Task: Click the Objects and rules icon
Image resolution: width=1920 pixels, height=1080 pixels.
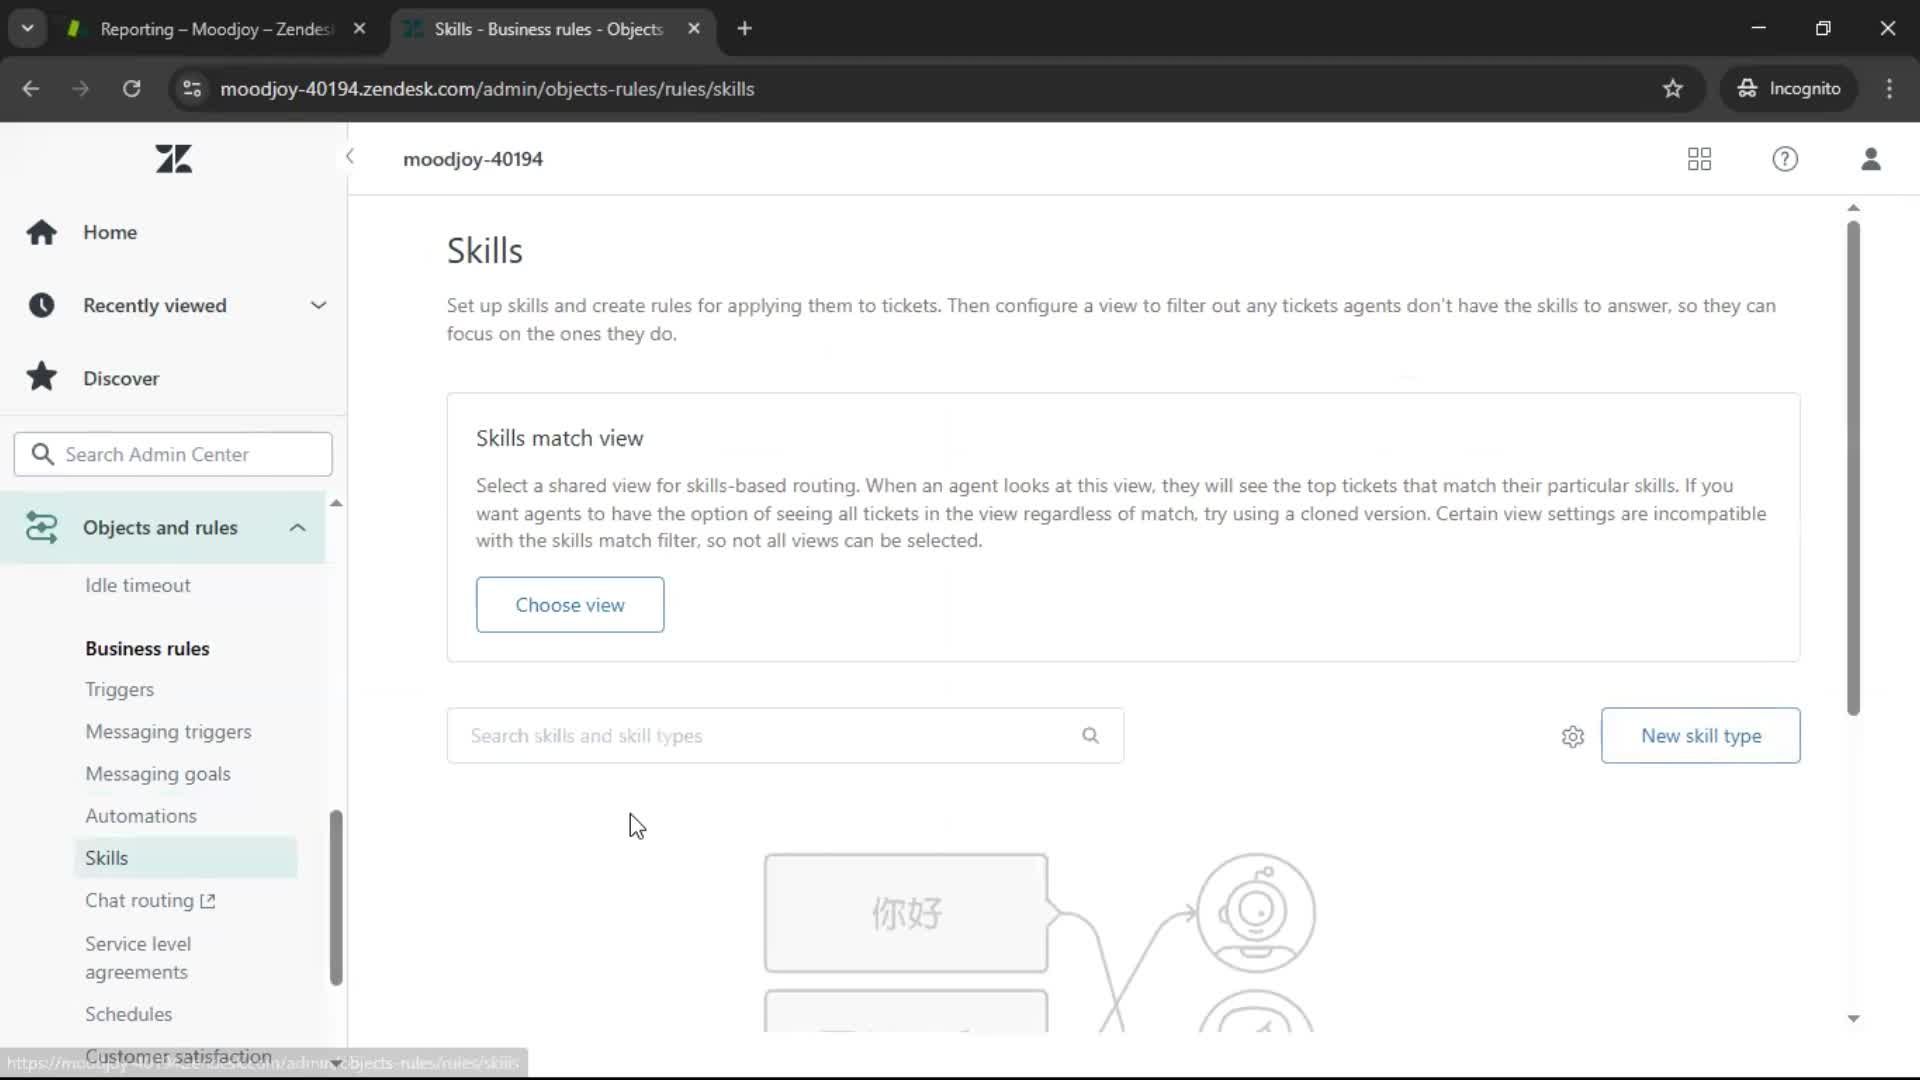Action: coord(41,527)
